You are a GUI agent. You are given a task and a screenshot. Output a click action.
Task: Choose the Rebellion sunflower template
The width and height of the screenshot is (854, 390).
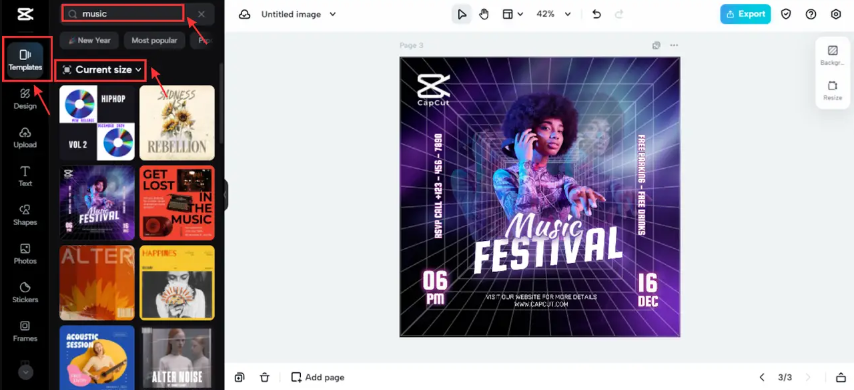click(x=177, y=123)
